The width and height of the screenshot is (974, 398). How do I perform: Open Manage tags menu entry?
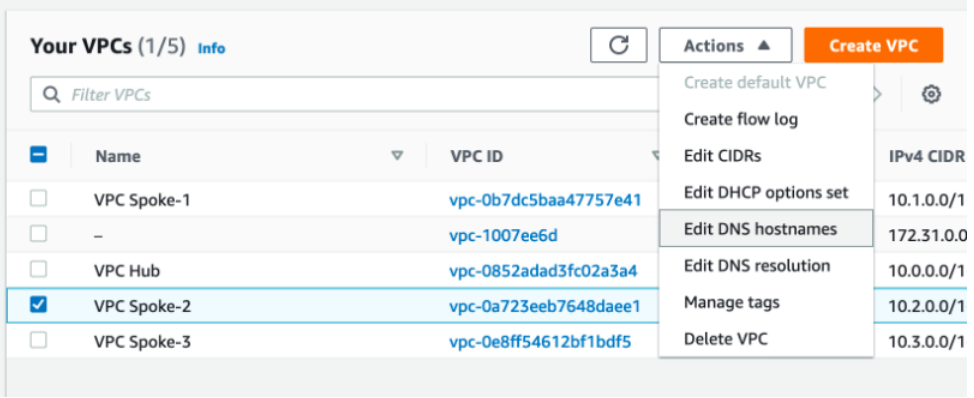(766, 302)
